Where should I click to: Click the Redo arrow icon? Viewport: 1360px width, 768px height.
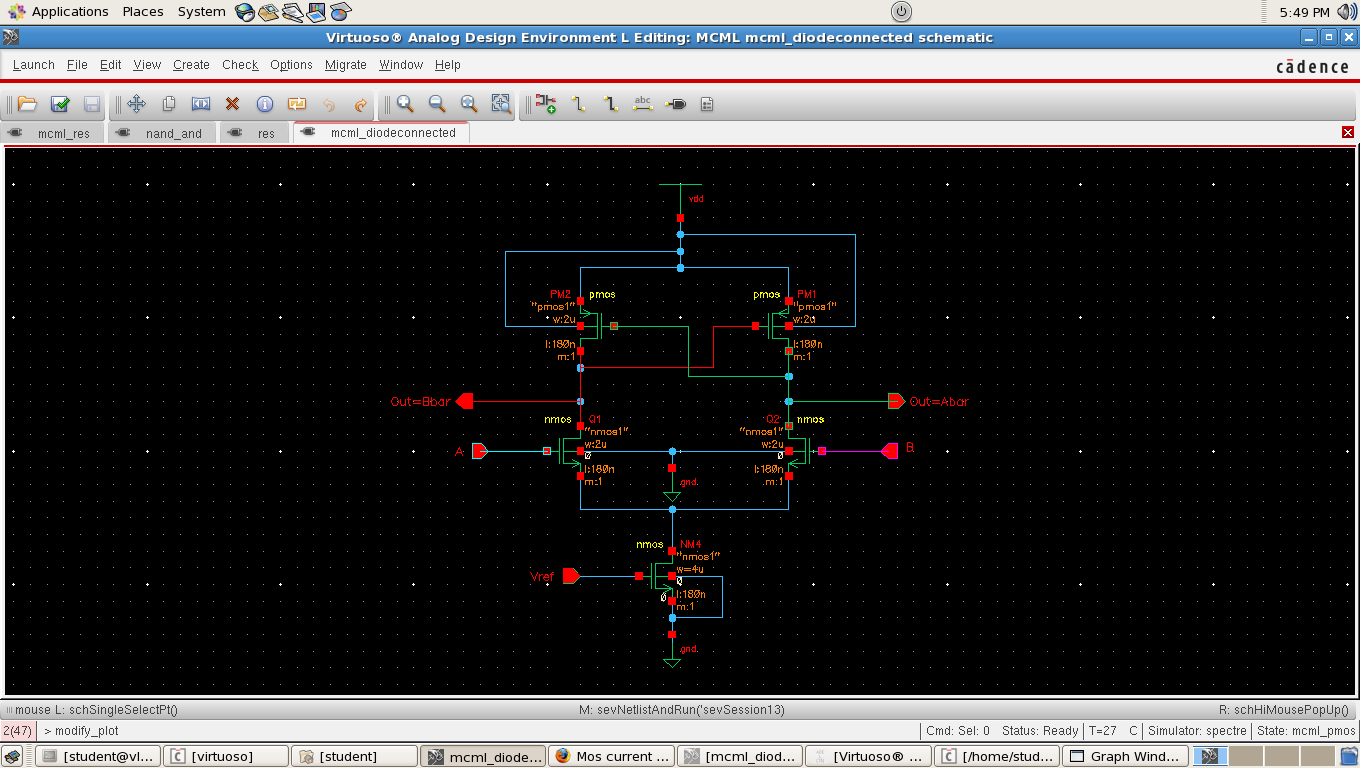point(361,104)
